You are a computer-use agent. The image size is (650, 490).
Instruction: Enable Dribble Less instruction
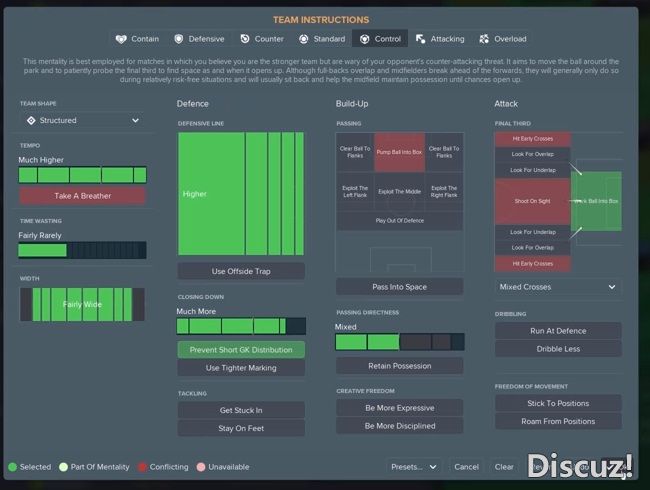(x=558, y=349)
